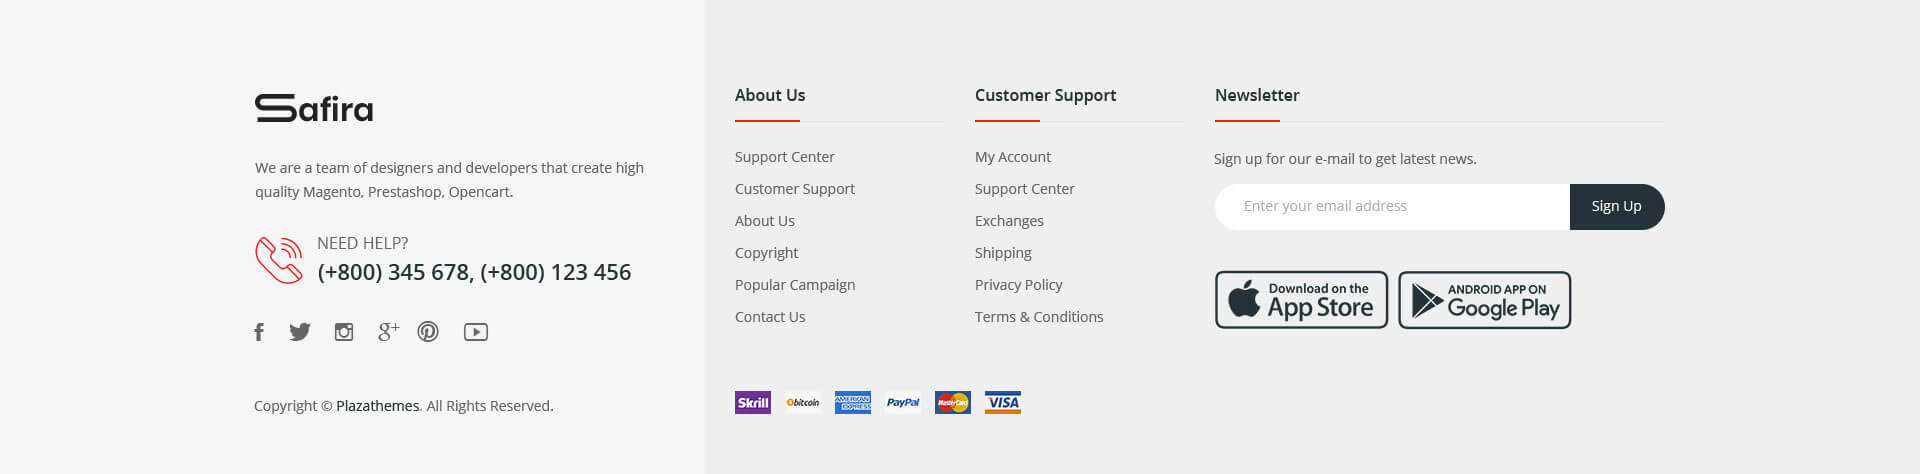
Task: Open the YouTube social icon
Action: (x=476, y=332)
